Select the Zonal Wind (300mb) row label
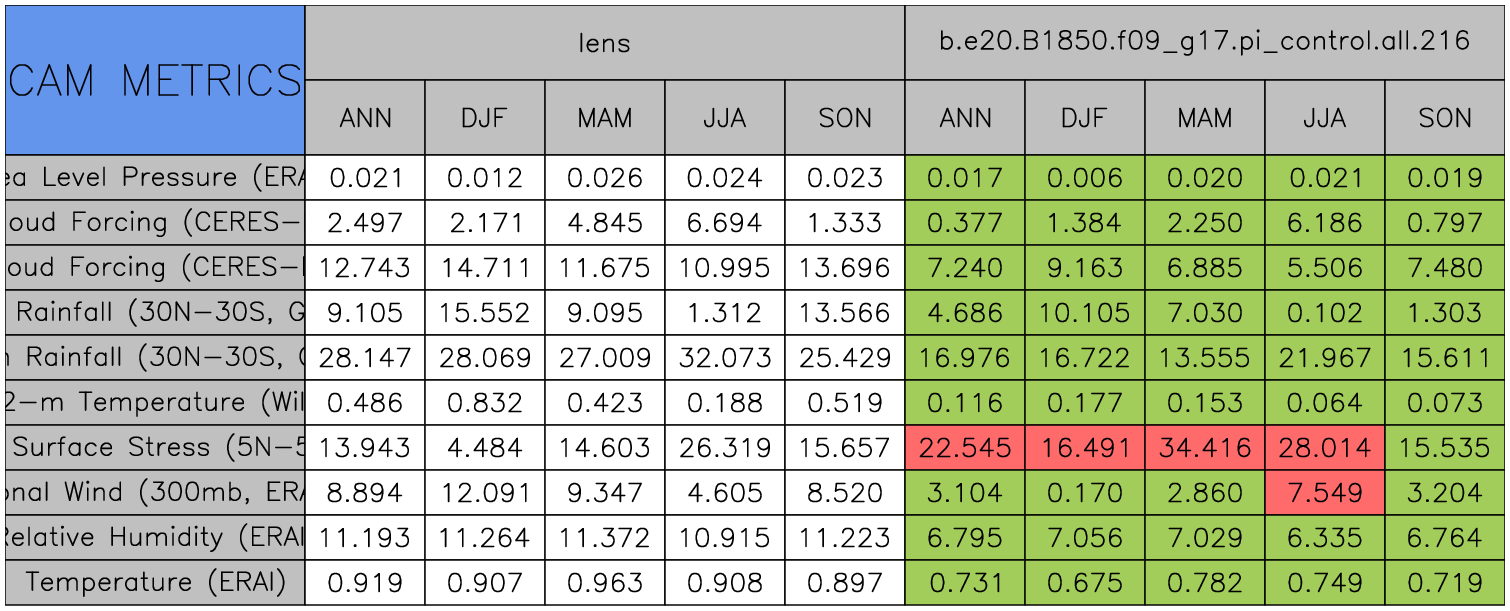This screenshot has height=611, width=1510. click(x=155, y=493)
